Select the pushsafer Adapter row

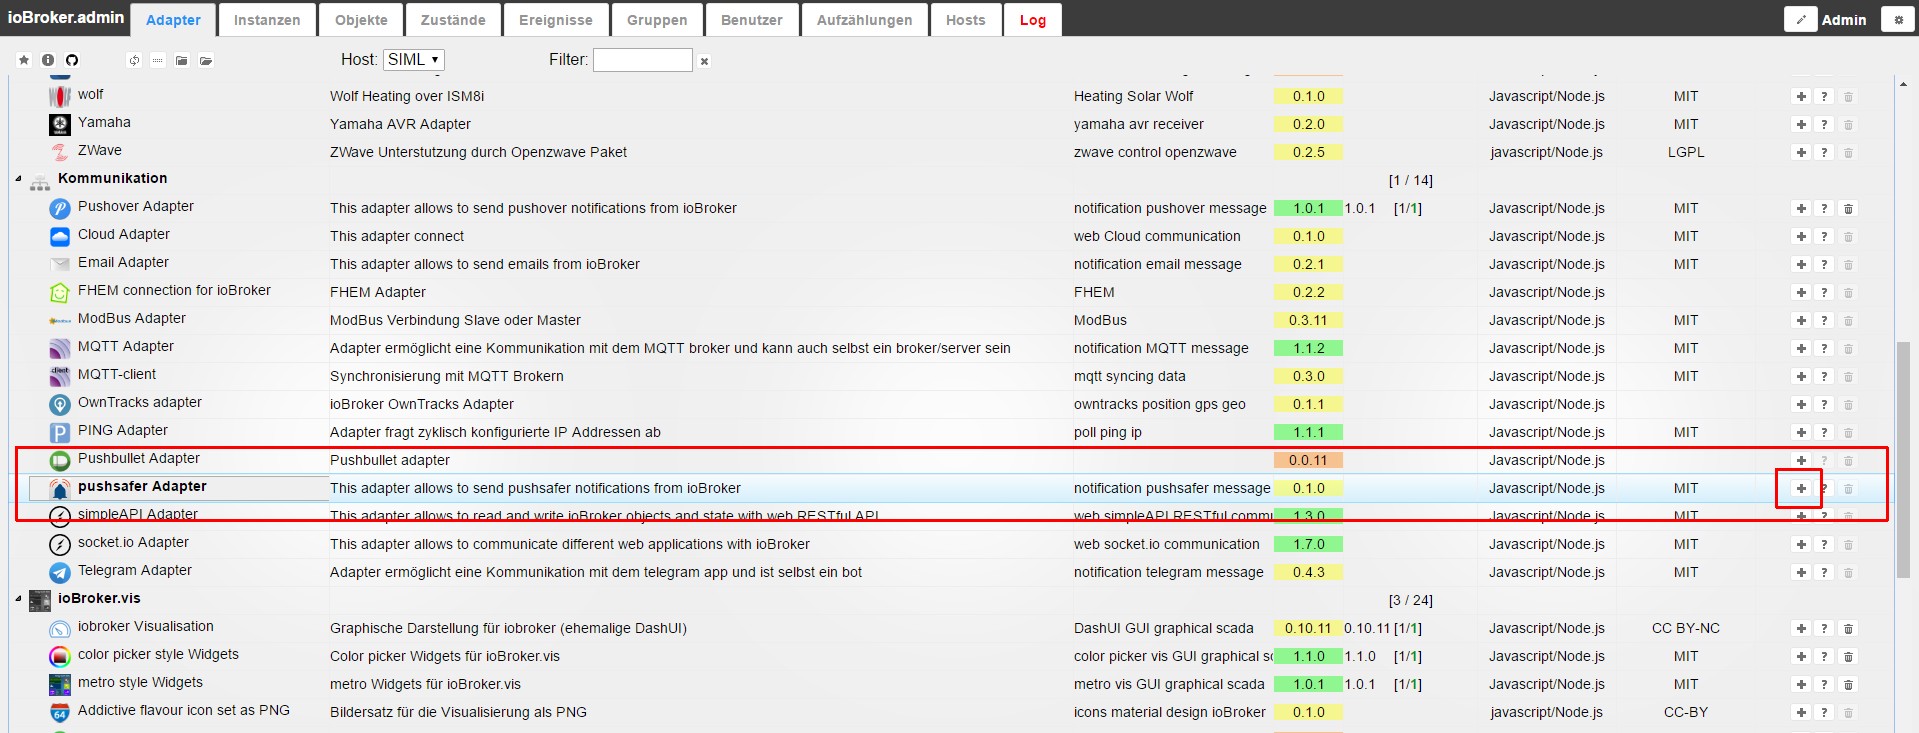coord(950,488)
